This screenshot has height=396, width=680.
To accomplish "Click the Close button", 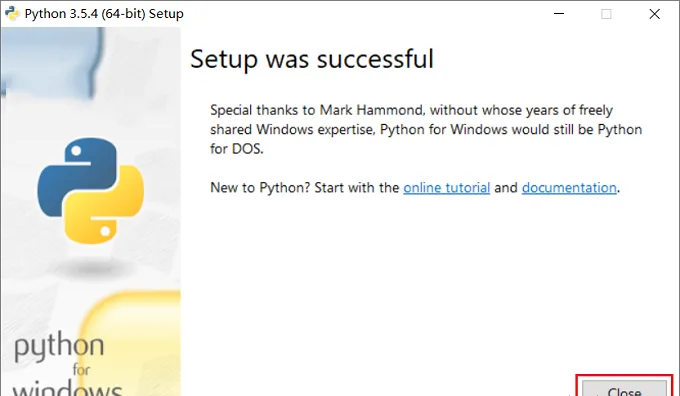I will (x=624, y=388).
